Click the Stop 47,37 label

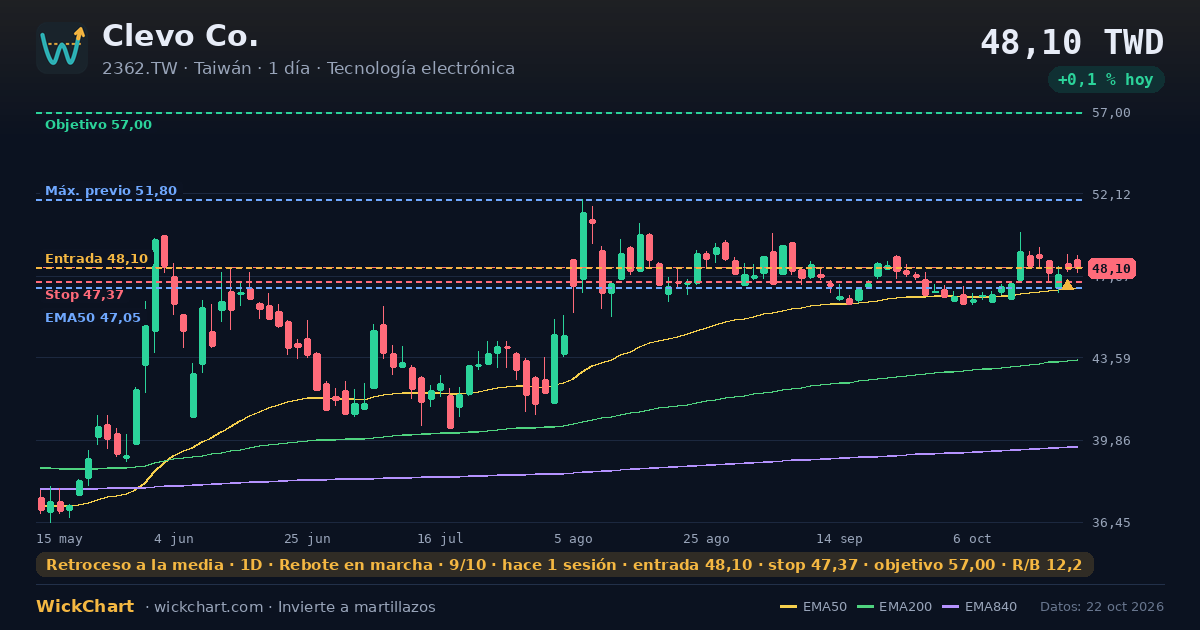pyautogui.click(x=84, y=295)
